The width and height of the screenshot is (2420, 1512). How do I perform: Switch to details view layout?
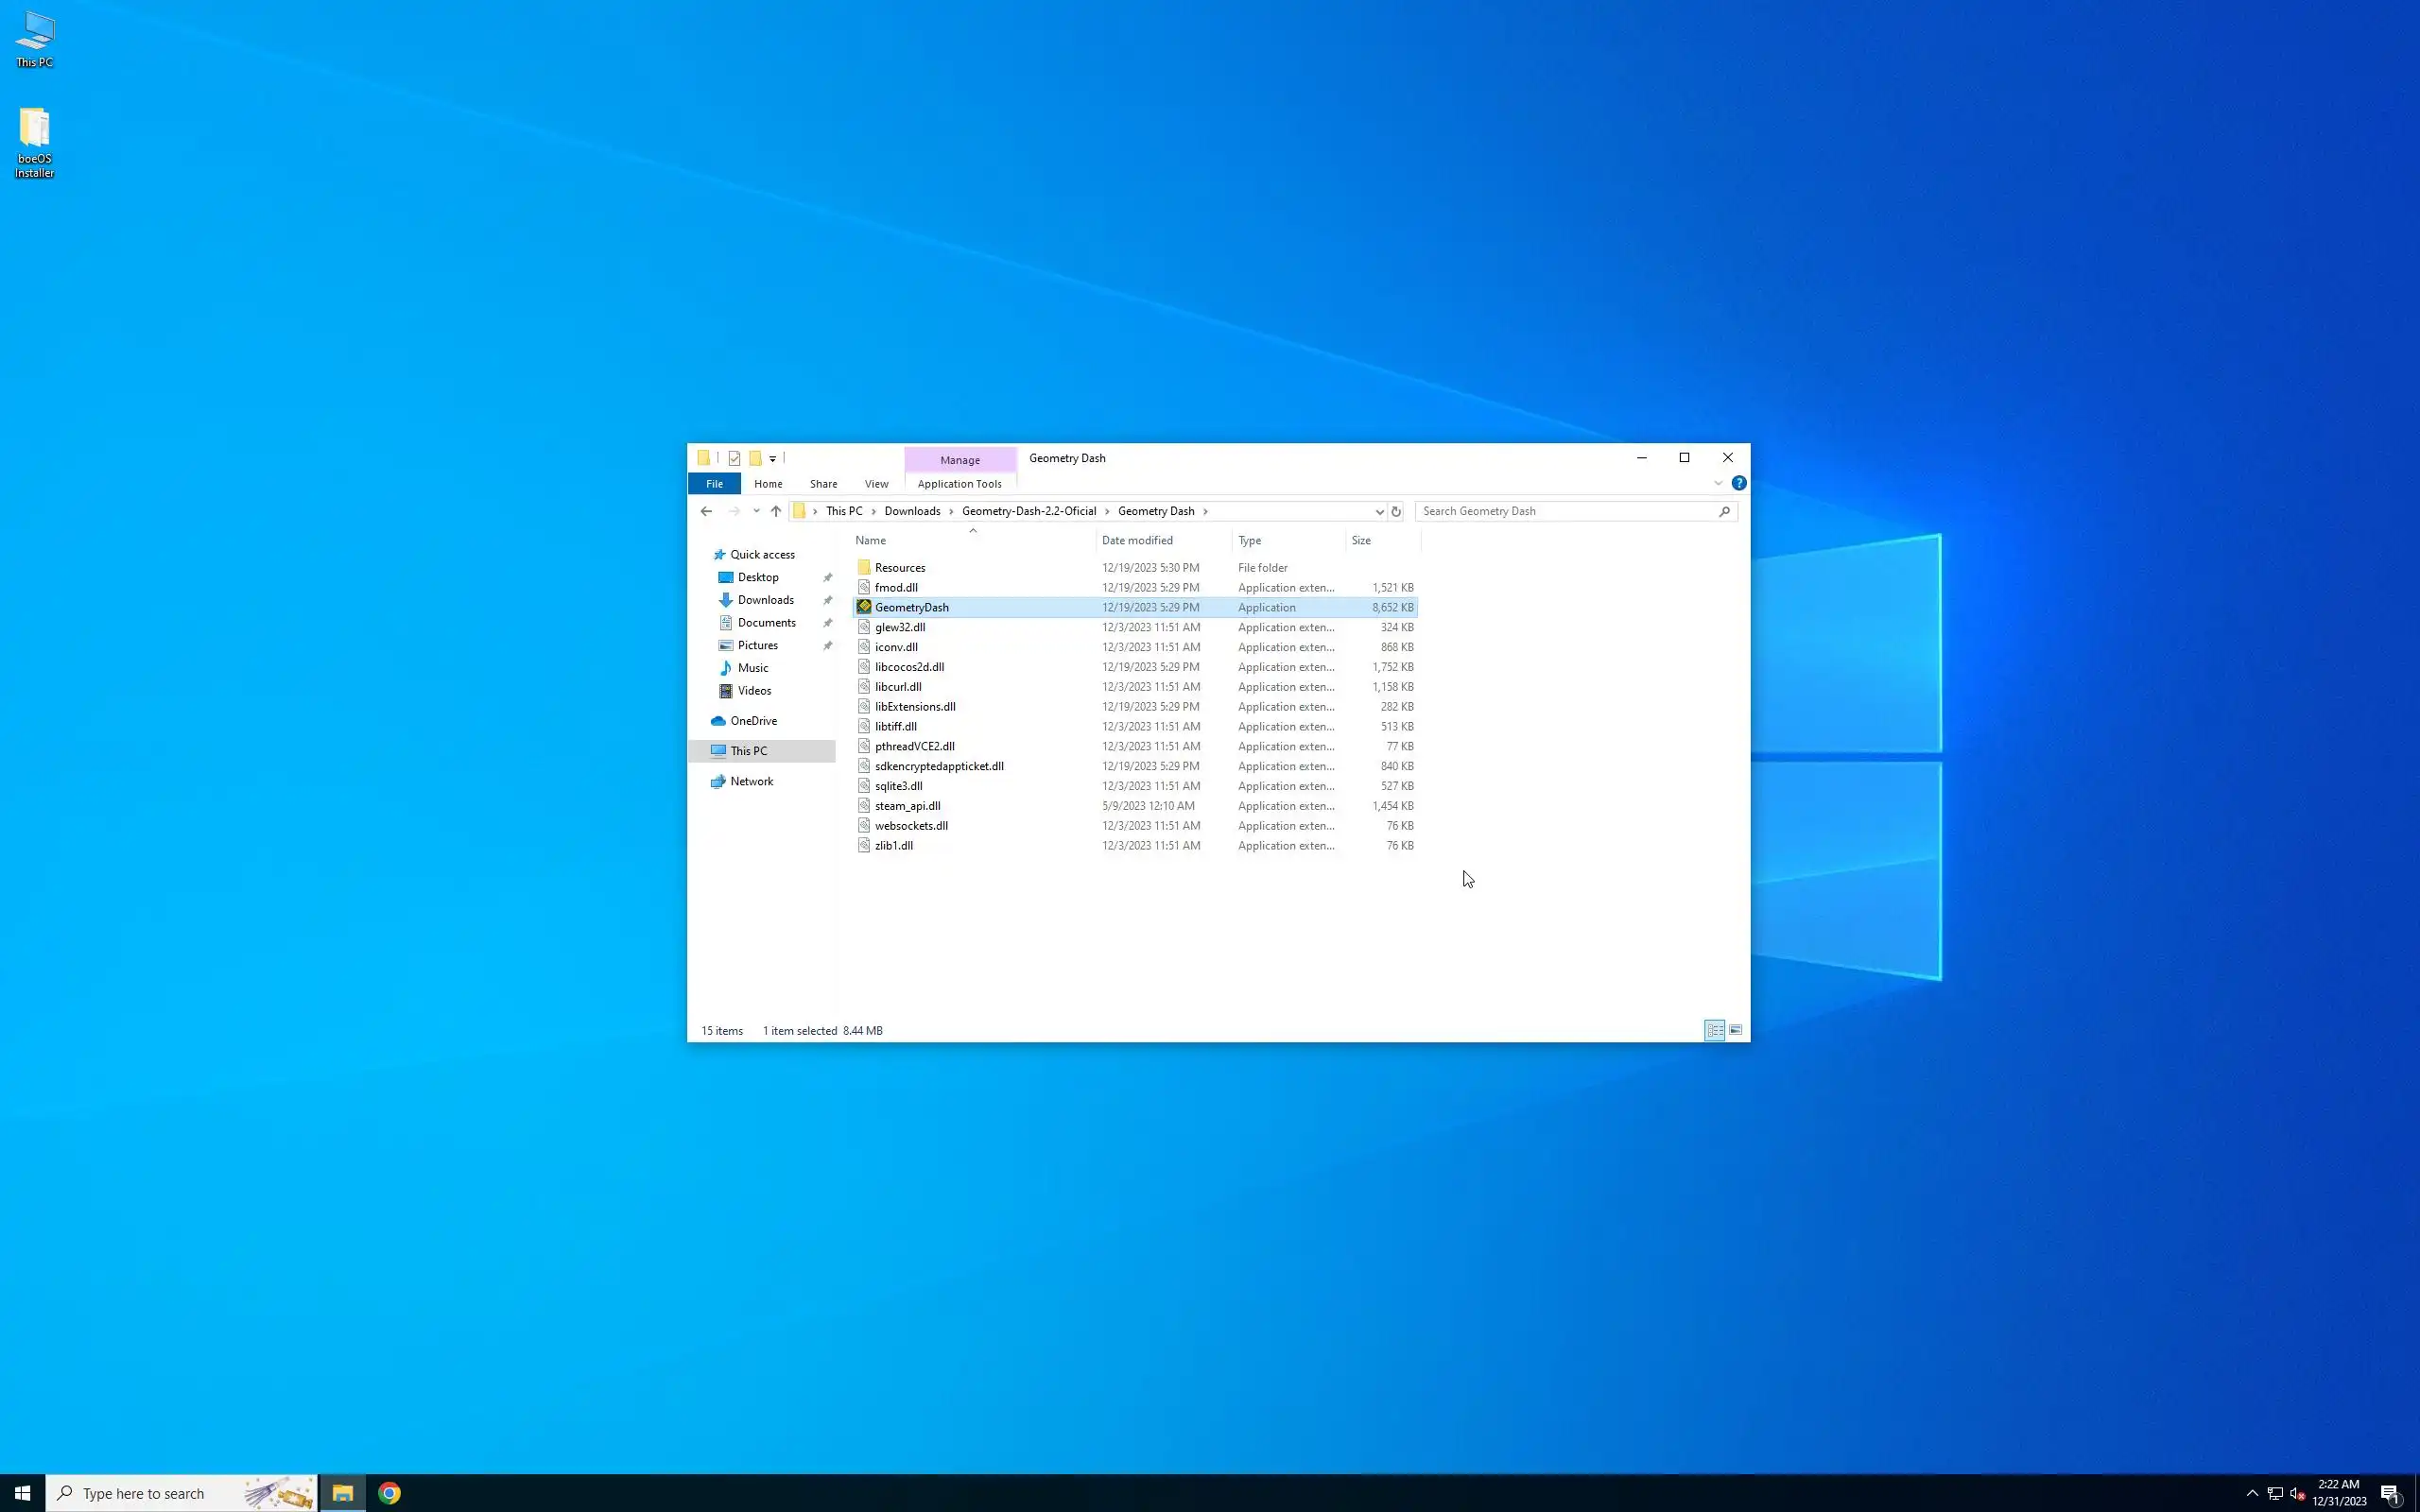click(x=1714, y=1030)
